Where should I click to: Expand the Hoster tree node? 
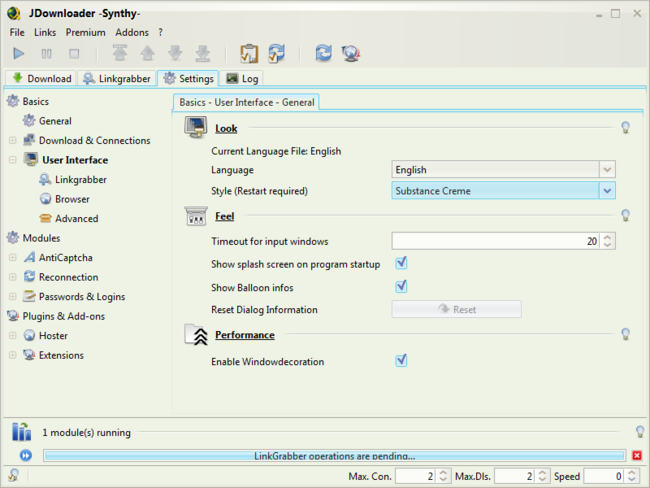(12, 335)
